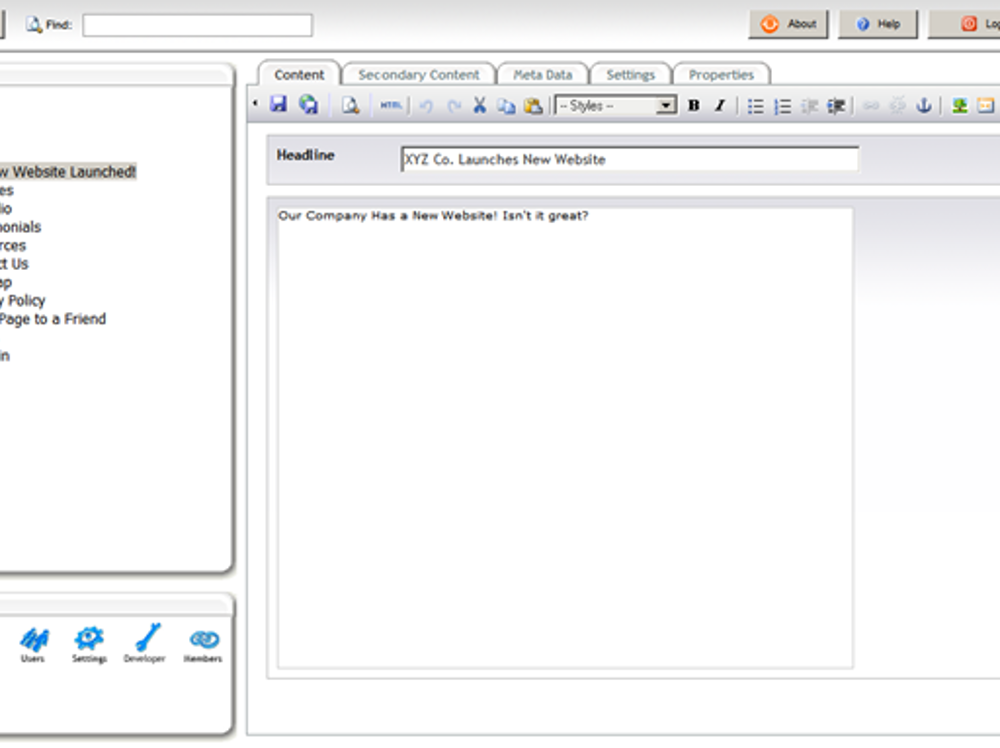This screenshot has height=748, width=1000.
Task: Toggle italic formatting
Action: (x=719, y=105)
